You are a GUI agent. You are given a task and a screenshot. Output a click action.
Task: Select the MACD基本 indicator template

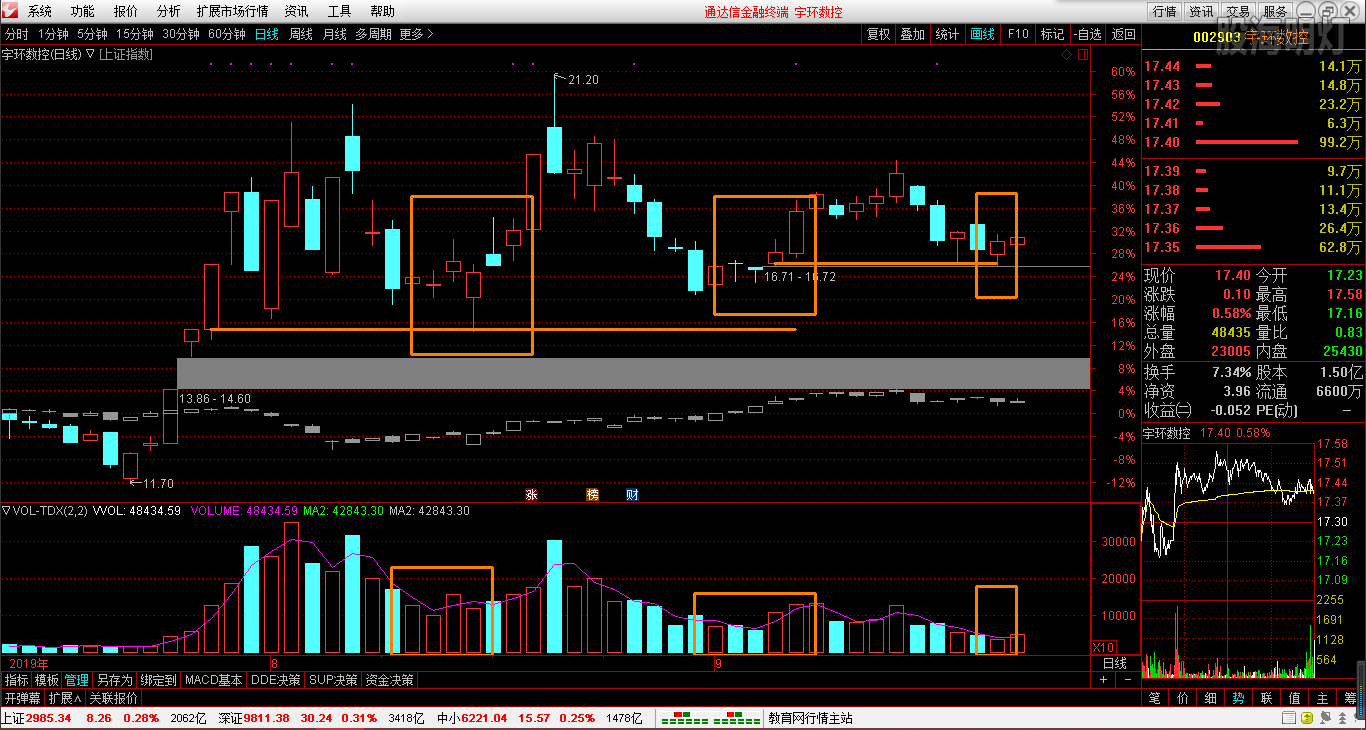pos(214,680)
